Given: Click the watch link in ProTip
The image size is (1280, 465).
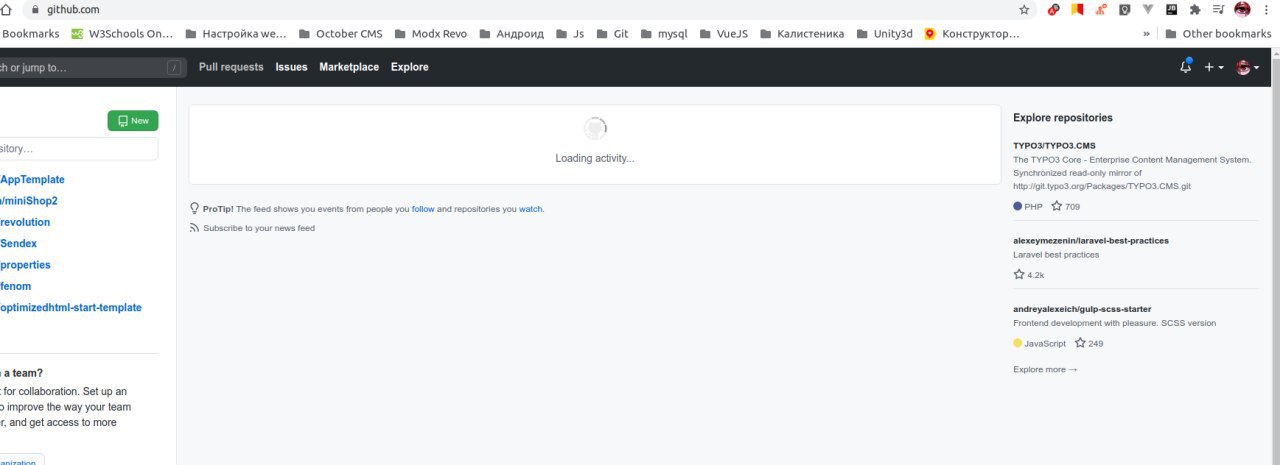Looking at the screenshot, I should tap(530, 209).
